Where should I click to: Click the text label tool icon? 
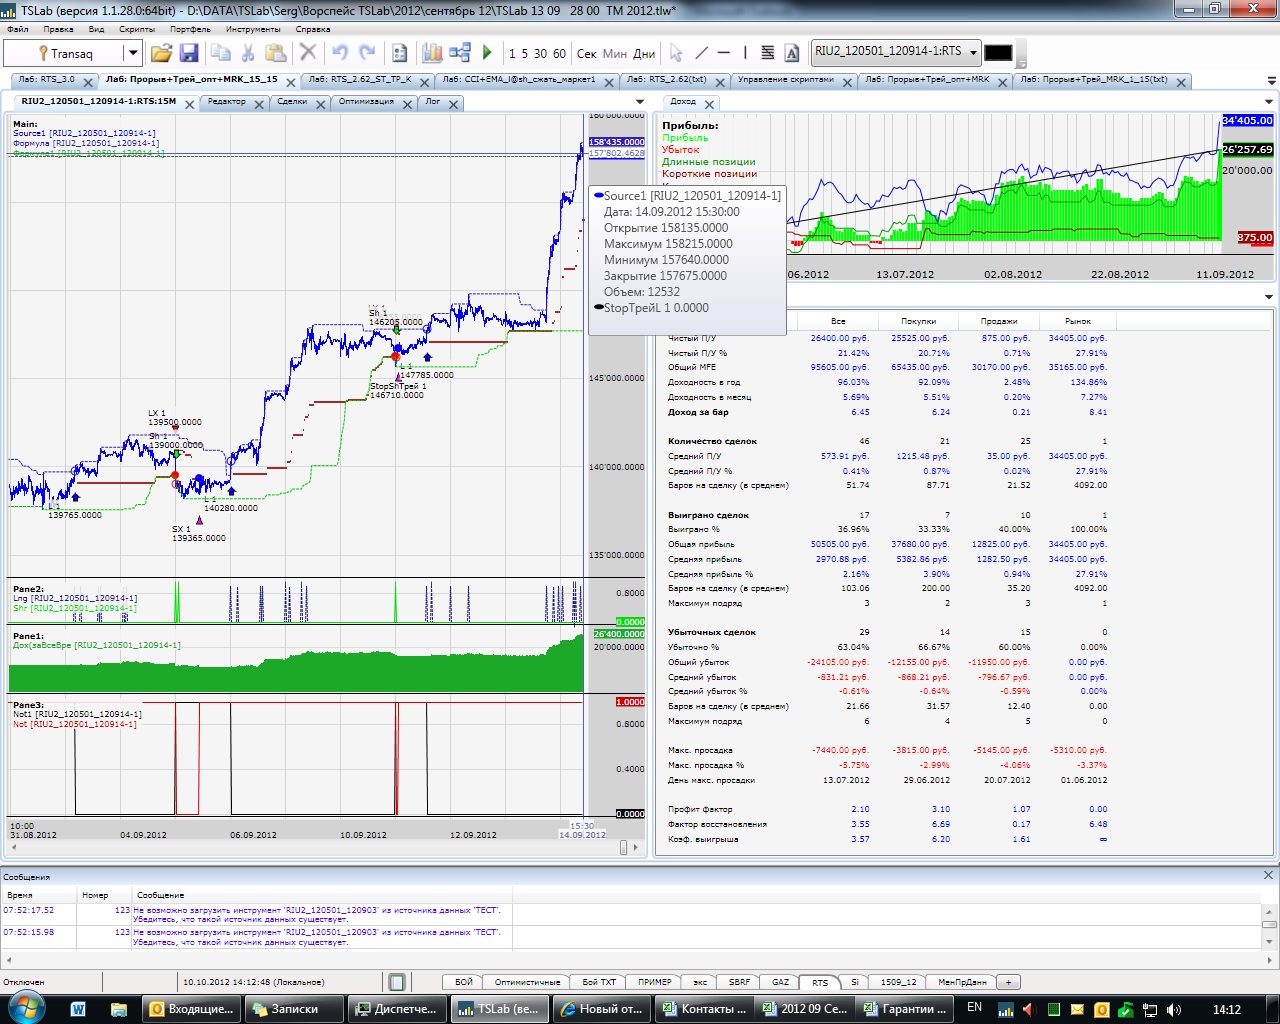[x=792, y=53]
